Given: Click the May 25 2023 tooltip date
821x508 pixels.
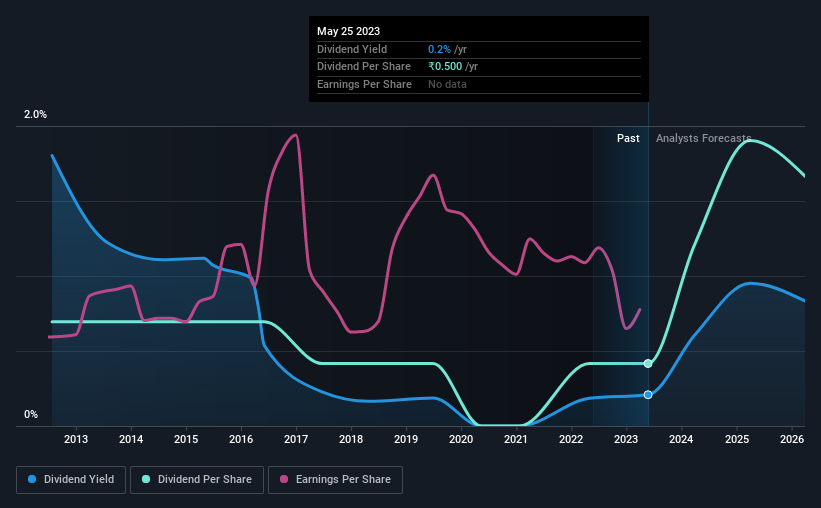Looking at the screenshot, I should pyautogui.click(x=348, y=31).
